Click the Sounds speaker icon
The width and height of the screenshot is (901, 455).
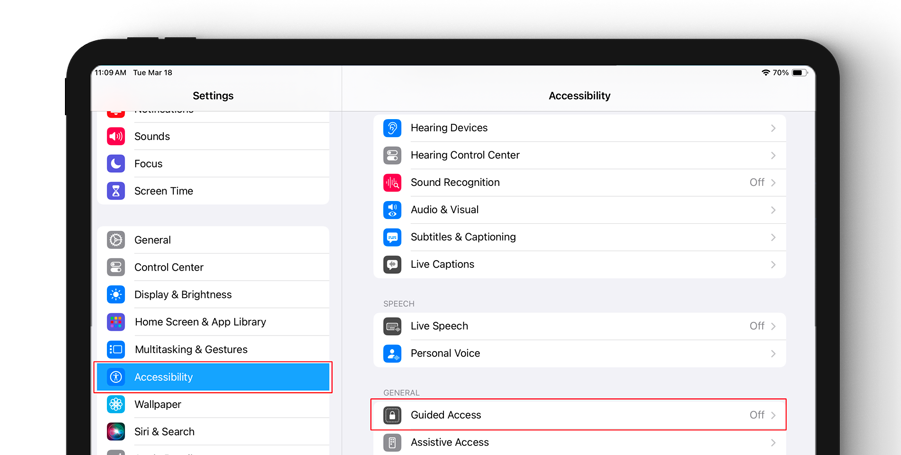[116, 136]
